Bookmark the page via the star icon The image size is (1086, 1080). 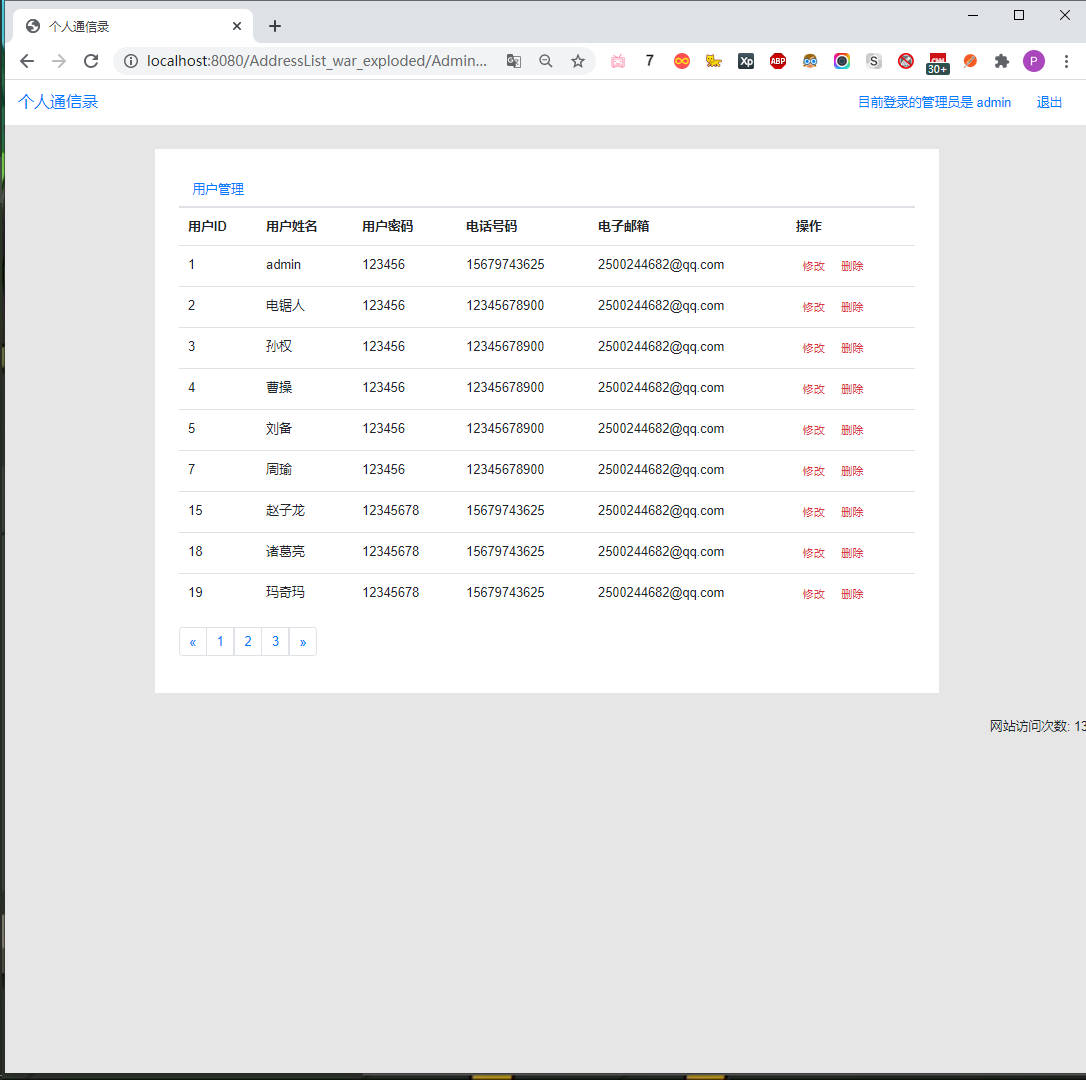578,61
